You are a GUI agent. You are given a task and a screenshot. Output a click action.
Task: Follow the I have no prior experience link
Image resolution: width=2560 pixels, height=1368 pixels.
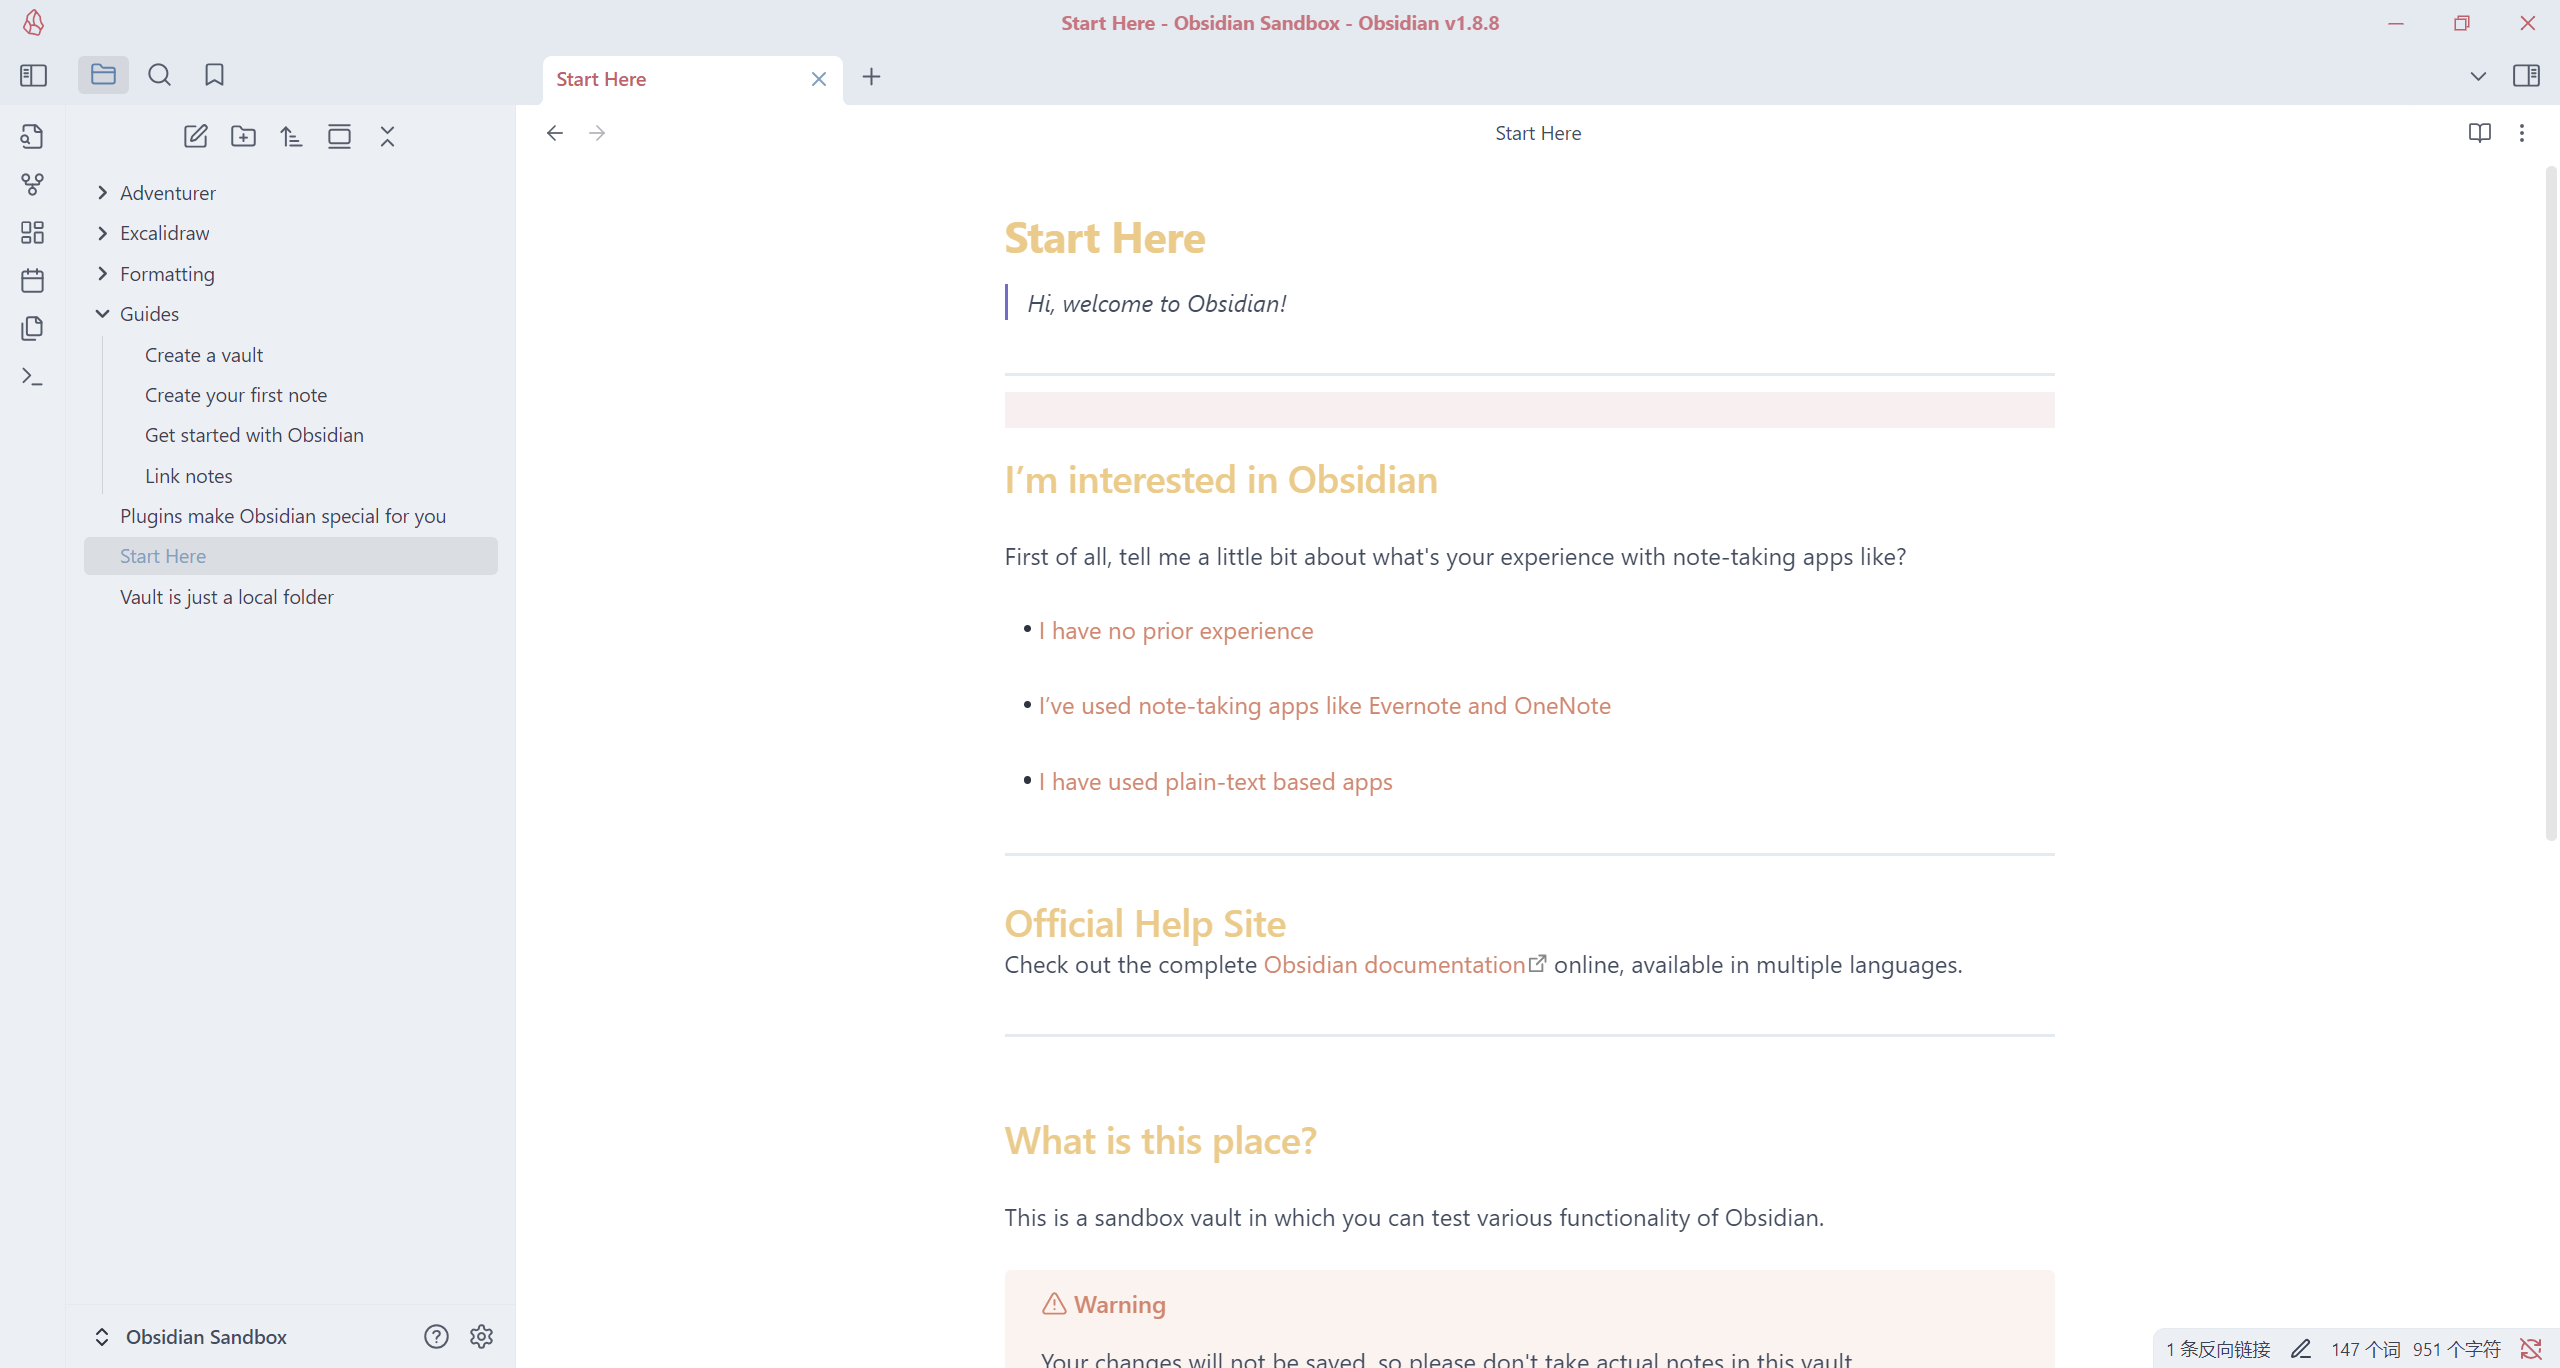[x=1176, y=631]
